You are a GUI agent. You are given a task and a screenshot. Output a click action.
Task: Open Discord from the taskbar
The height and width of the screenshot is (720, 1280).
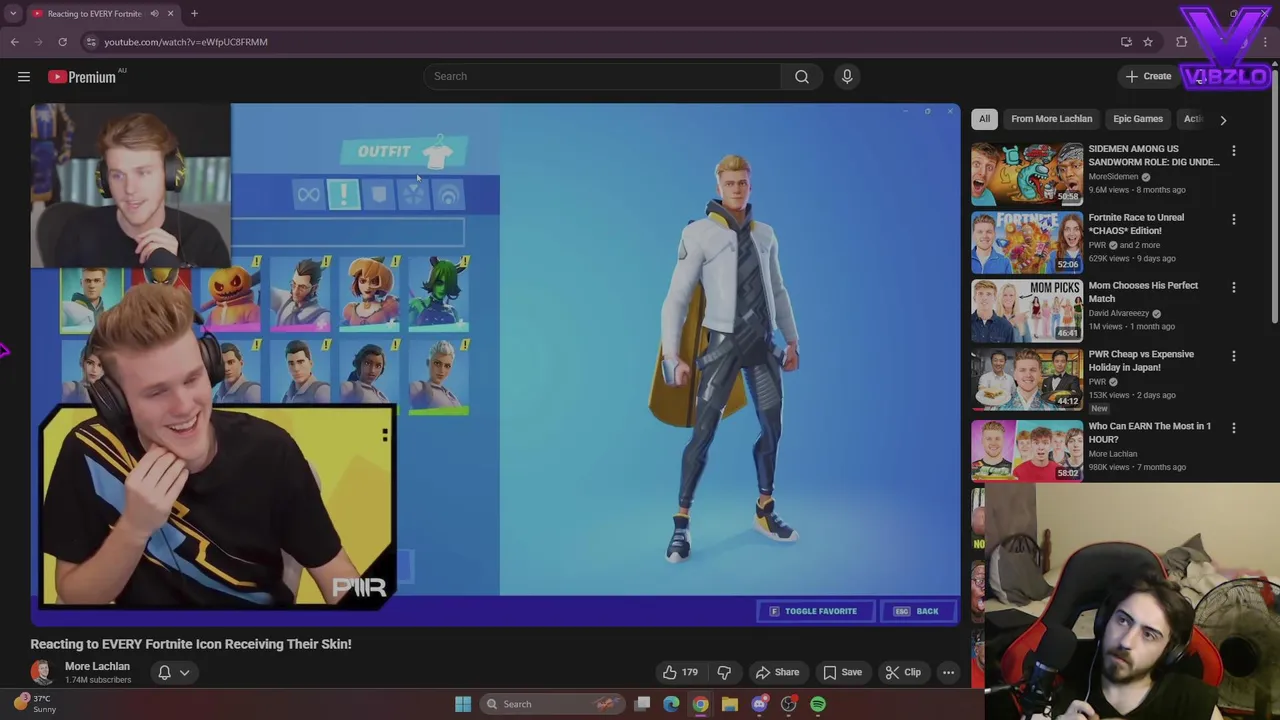tap(759, 704)
